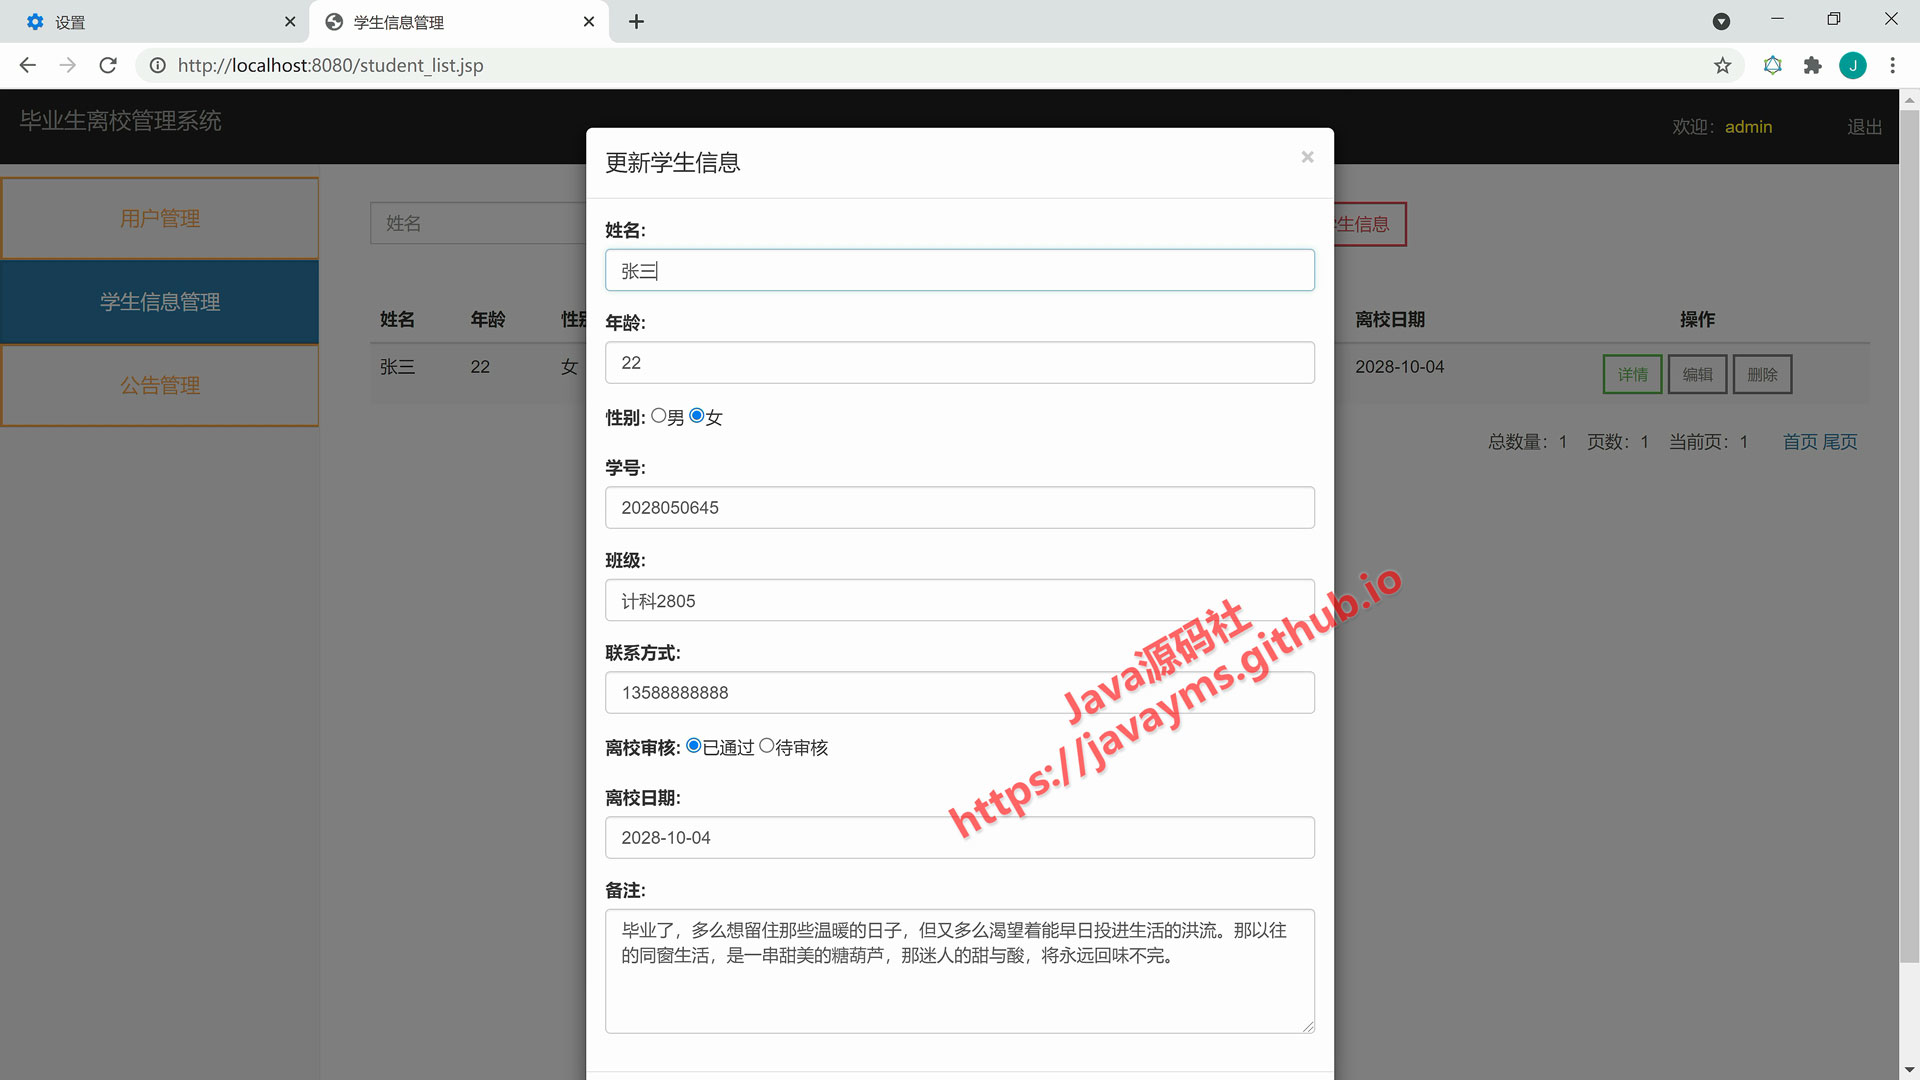The width and height of the screenshot is (1920, 1080).
Task: Click the 班级 field showing 计科2805
Action: click(960, 600)
